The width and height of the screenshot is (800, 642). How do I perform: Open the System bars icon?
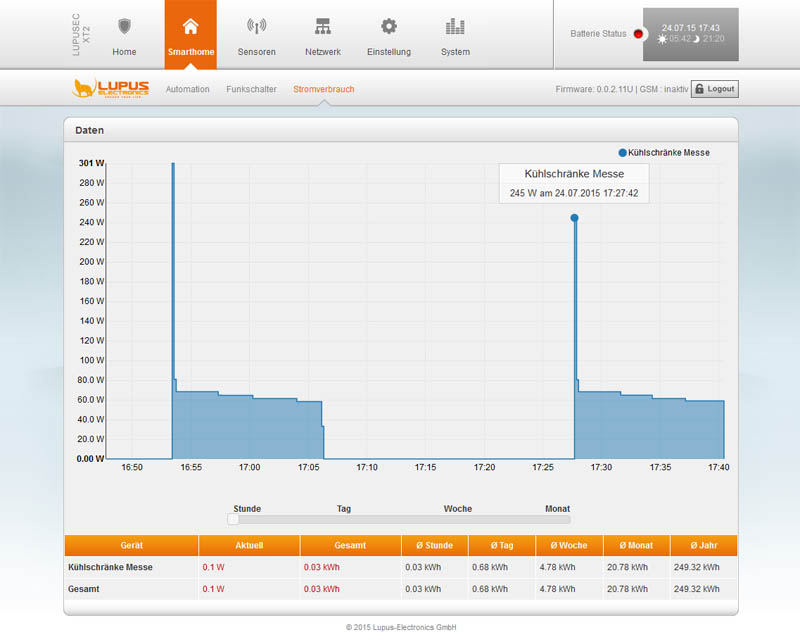(x=455, y=26)
